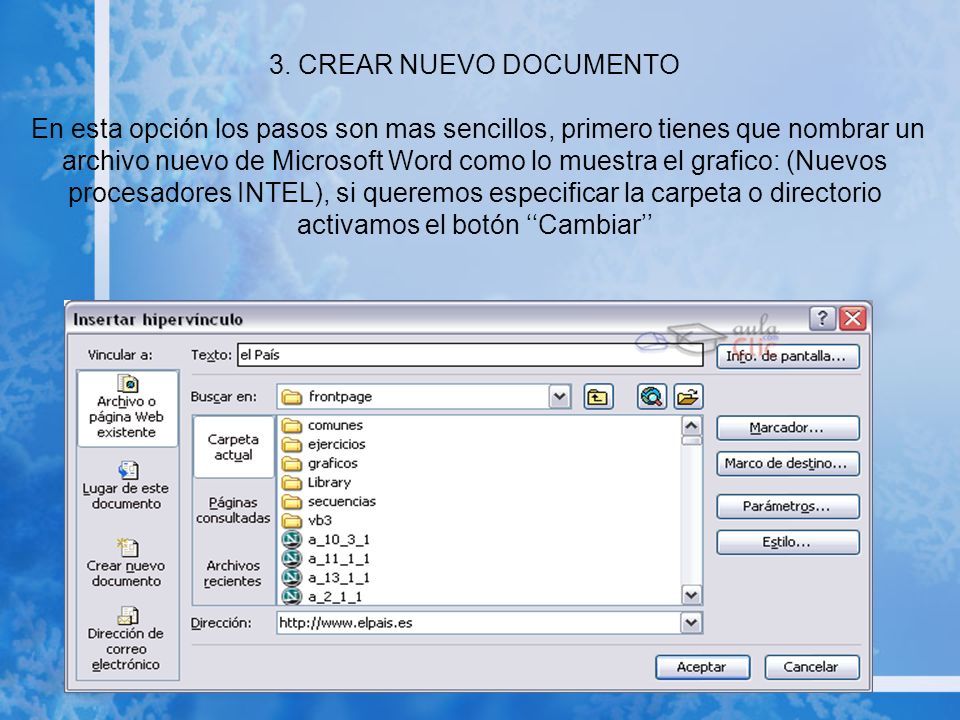Click the Texto field containing 'el País'
The image size is (960, 720).
point(470,355)
